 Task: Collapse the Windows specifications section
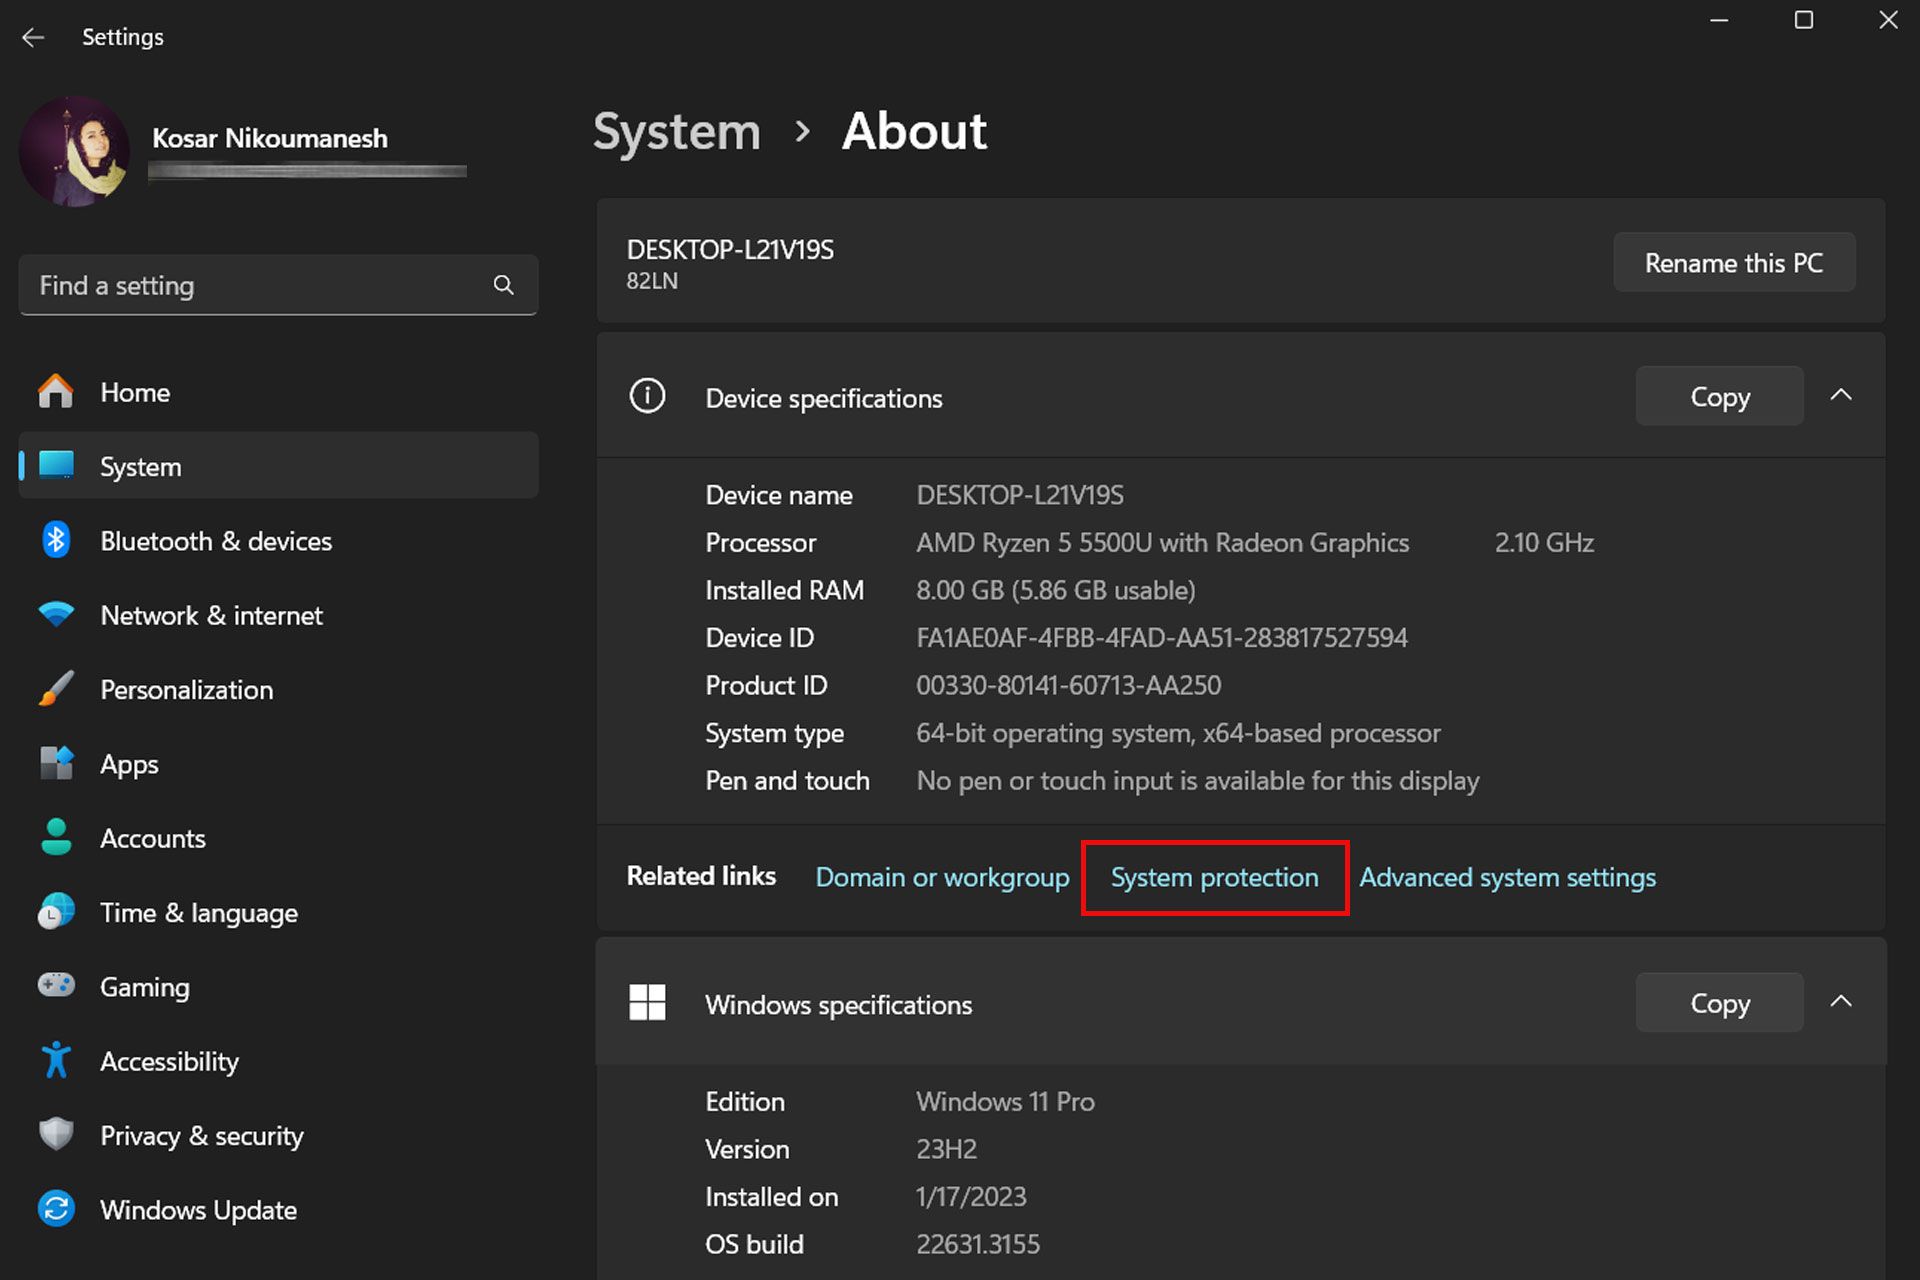click(1841, 1001)
